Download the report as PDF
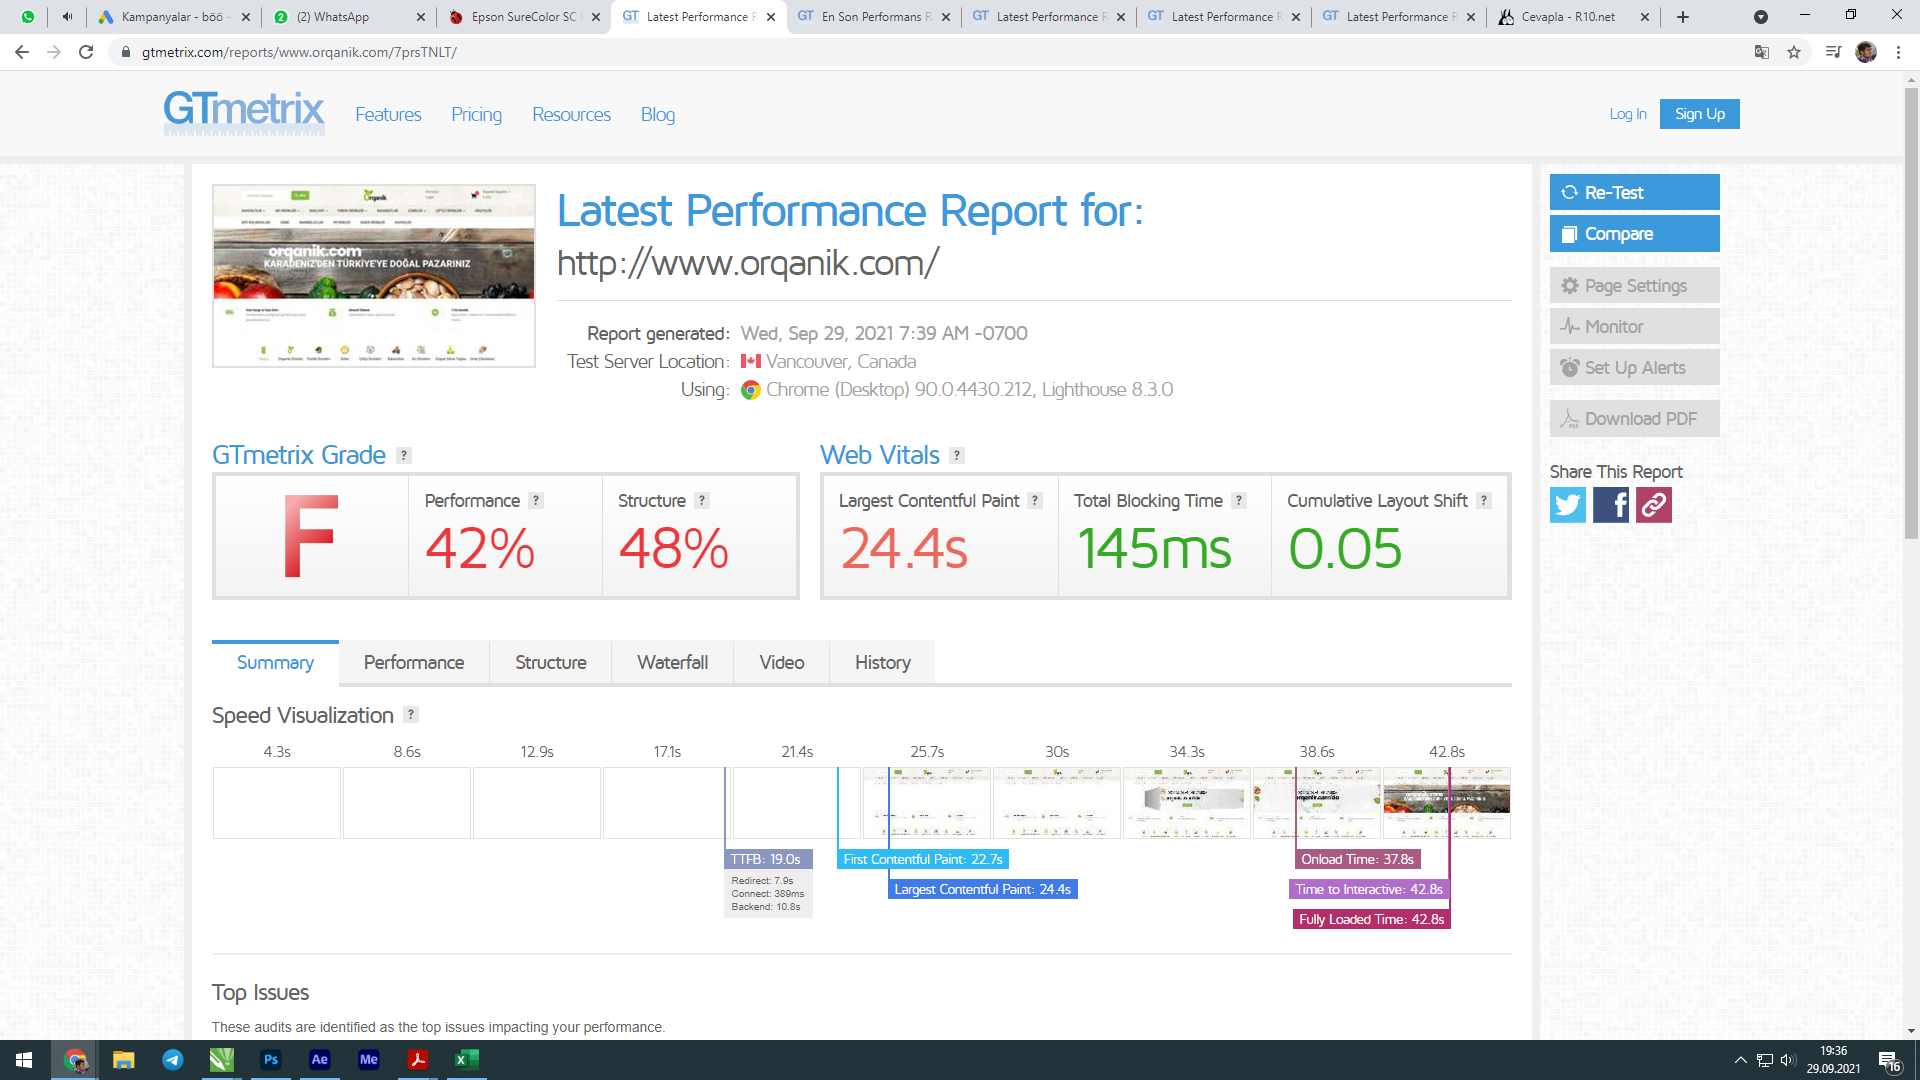Viewport: 1920px width, 1080px height. [x=1635, y=418]
